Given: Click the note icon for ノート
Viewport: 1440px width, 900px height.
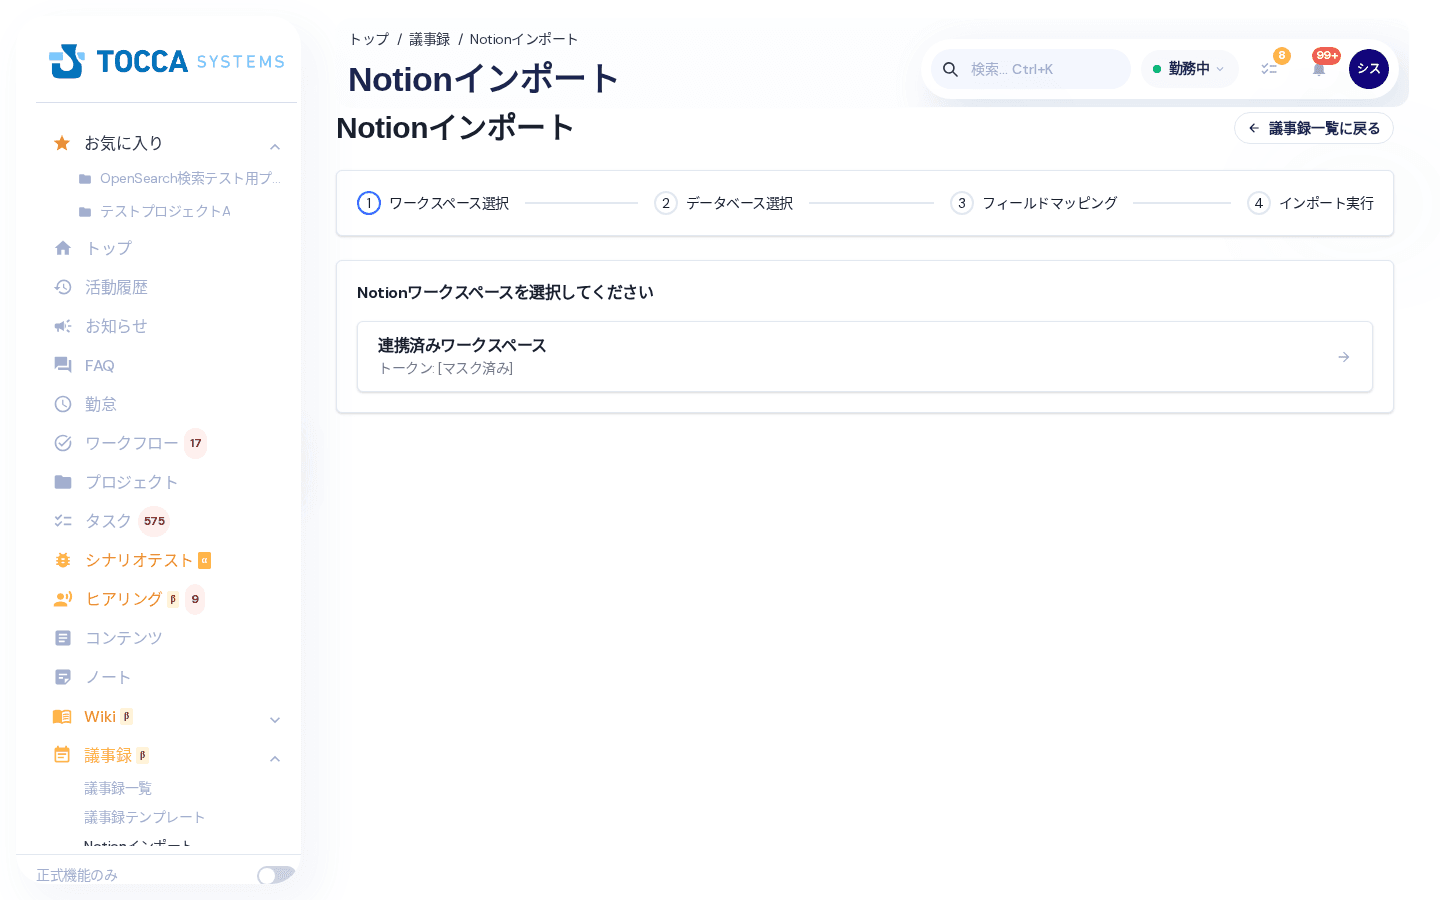Looking at the screenshot, I should 63,677.
